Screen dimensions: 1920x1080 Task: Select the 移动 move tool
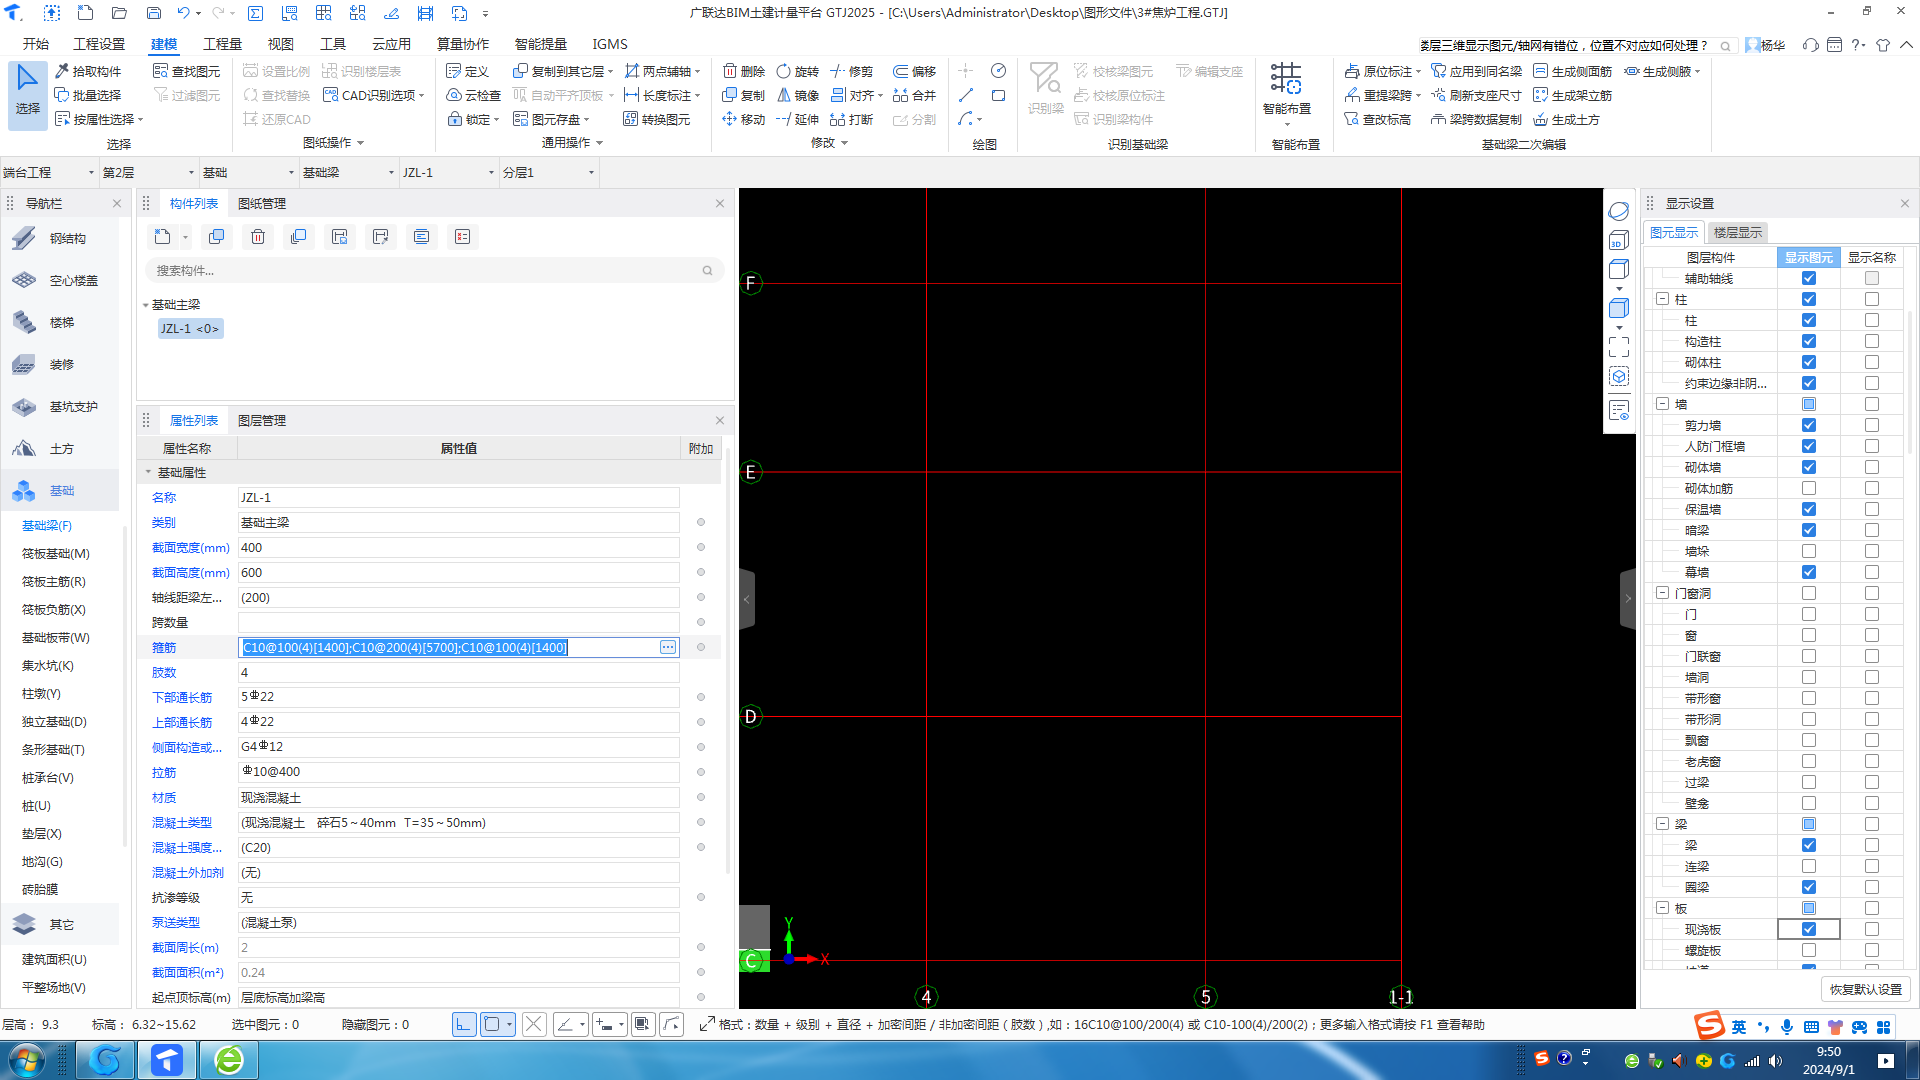coord(743,119)
